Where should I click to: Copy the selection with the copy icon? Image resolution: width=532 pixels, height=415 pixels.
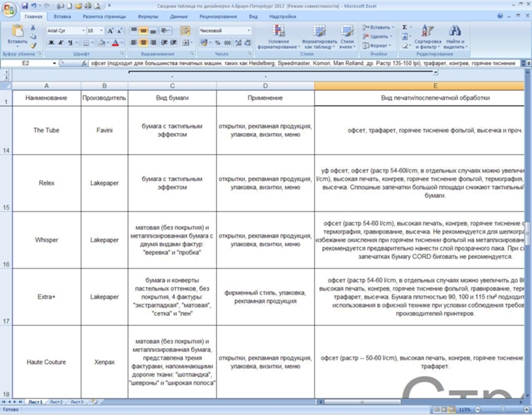(x=33, y=37)
